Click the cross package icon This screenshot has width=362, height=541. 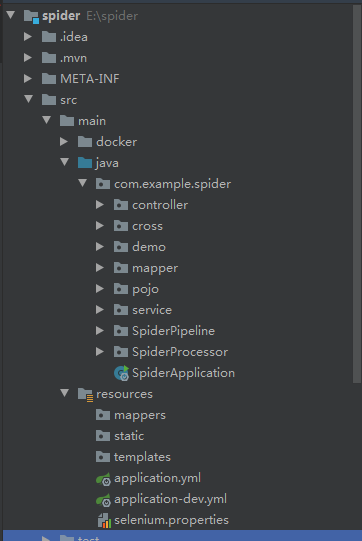click(x=121, y=226)
